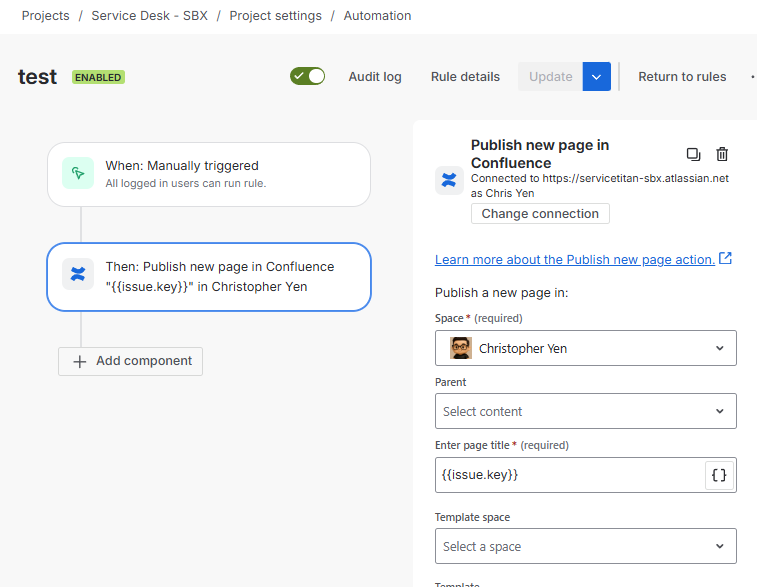Image resolution: width=757 pixels, height=587 pixels.
Task: Click Add component button
Action: tap(130, 362)
